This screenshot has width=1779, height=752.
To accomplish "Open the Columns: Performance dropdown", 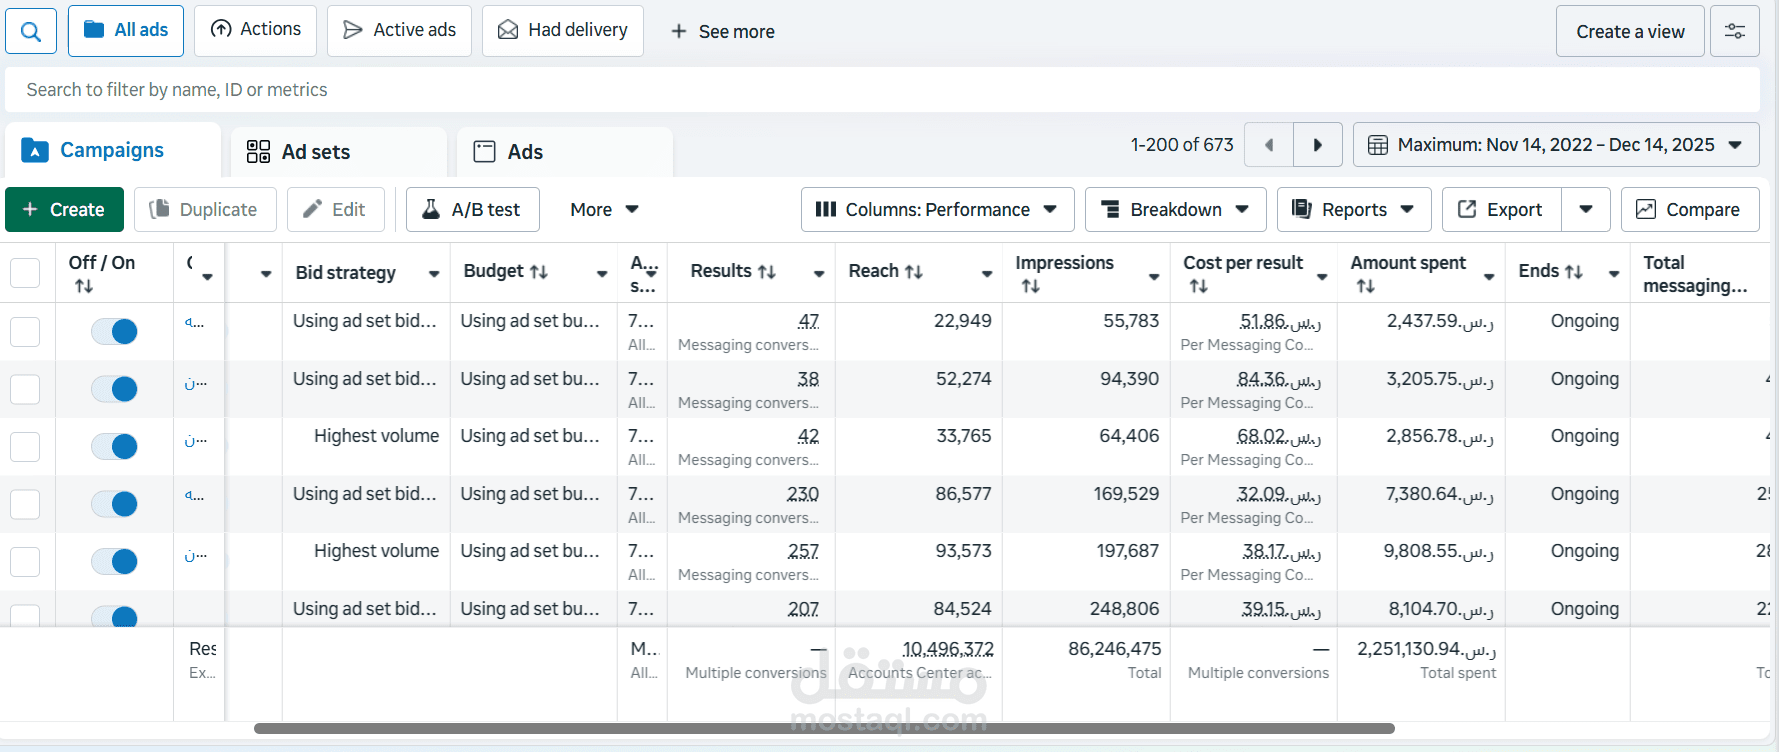I will click(937, 210).
